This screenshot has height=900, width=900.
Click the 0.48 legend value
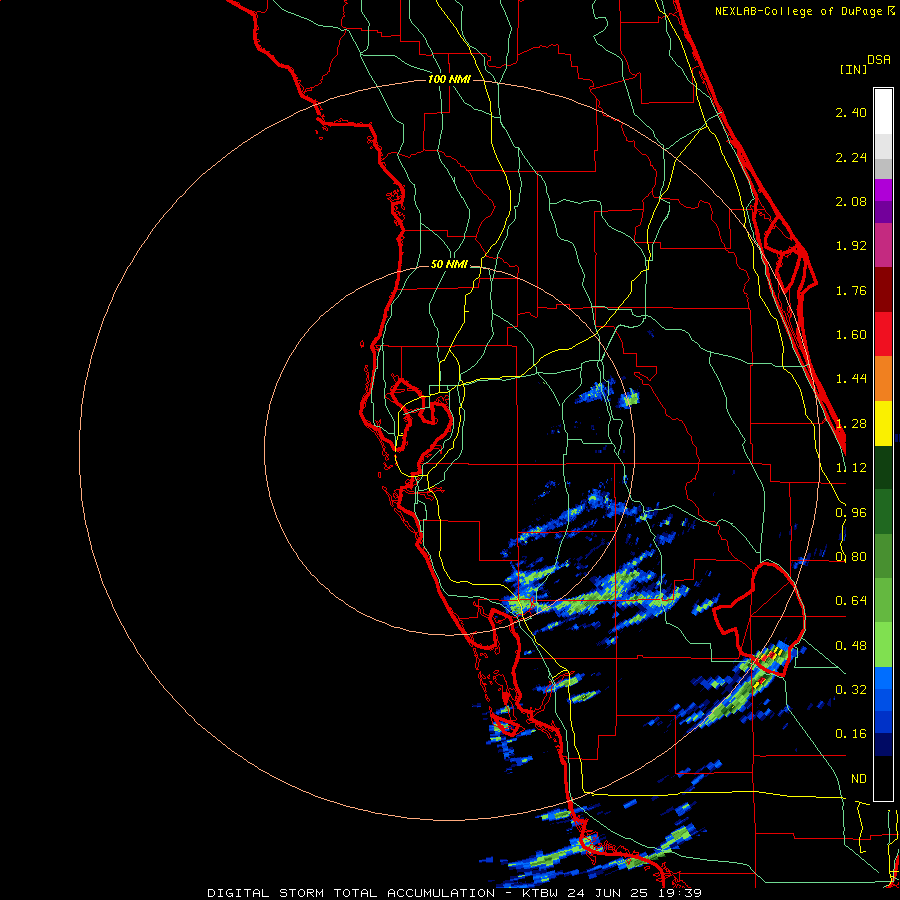[851, 646]
